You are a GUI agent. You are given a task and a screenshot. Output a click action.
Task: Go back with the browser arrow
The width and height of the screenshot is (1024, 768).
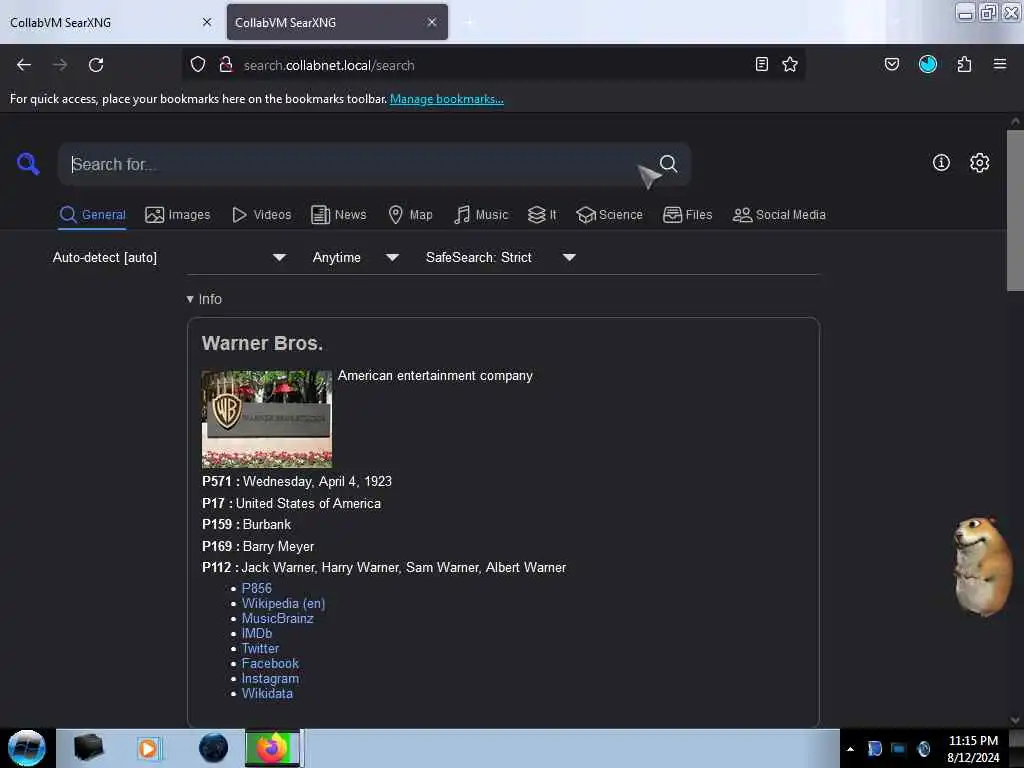point(24,65)
